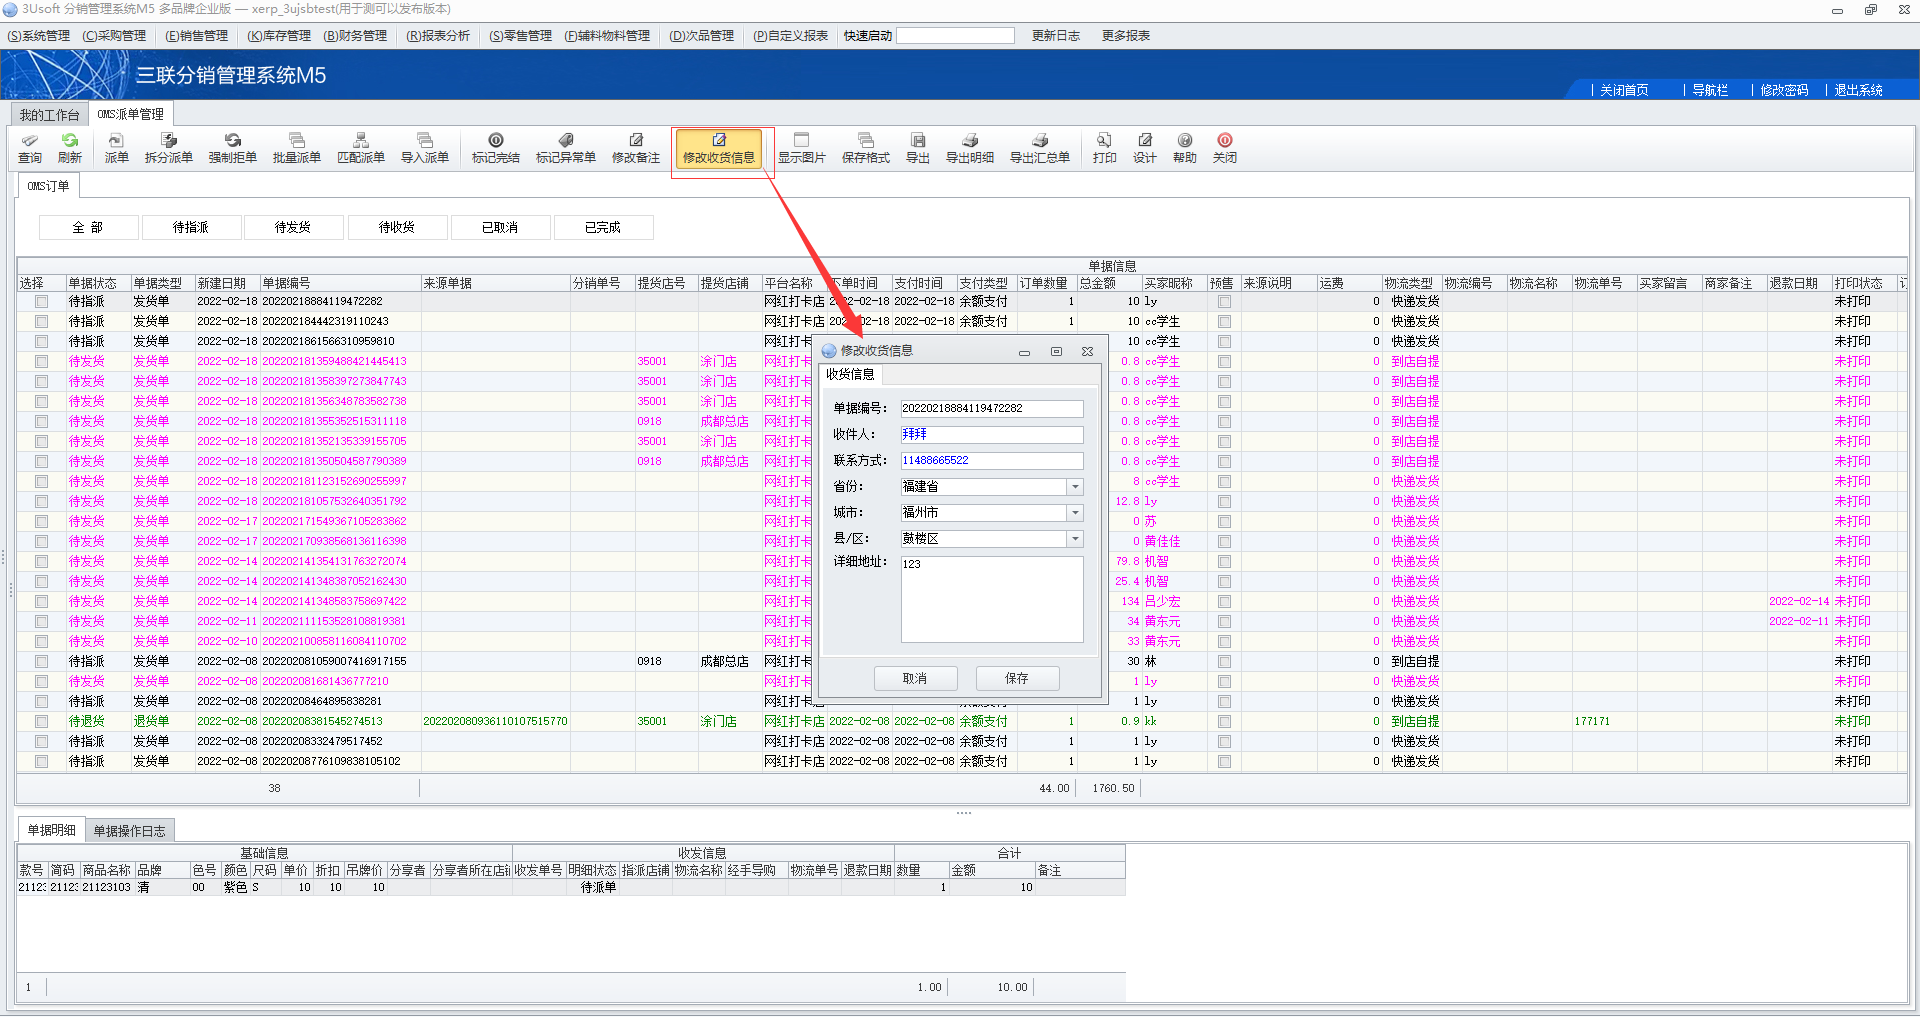
Task: Open the (E)销售管理 menu
Action: pos(197,36)
